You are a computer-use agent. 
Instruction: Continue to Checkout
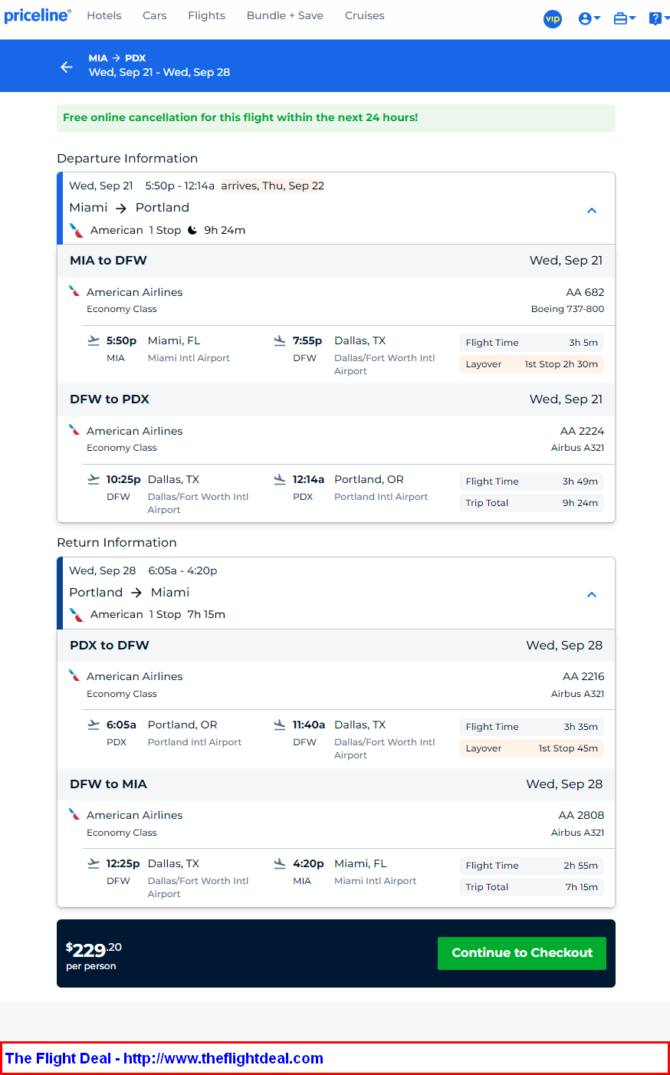(x=522, y=953)
